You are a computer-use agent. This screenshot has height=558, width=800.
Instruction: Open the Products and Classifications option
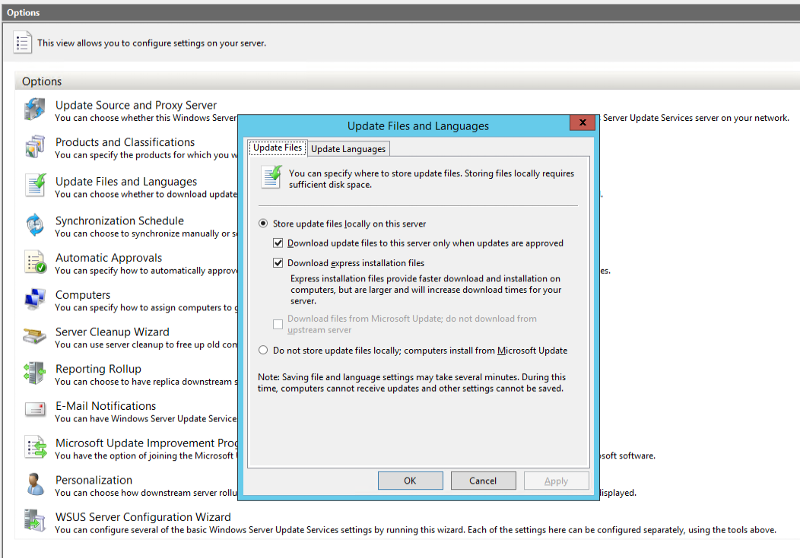(125, 142)
